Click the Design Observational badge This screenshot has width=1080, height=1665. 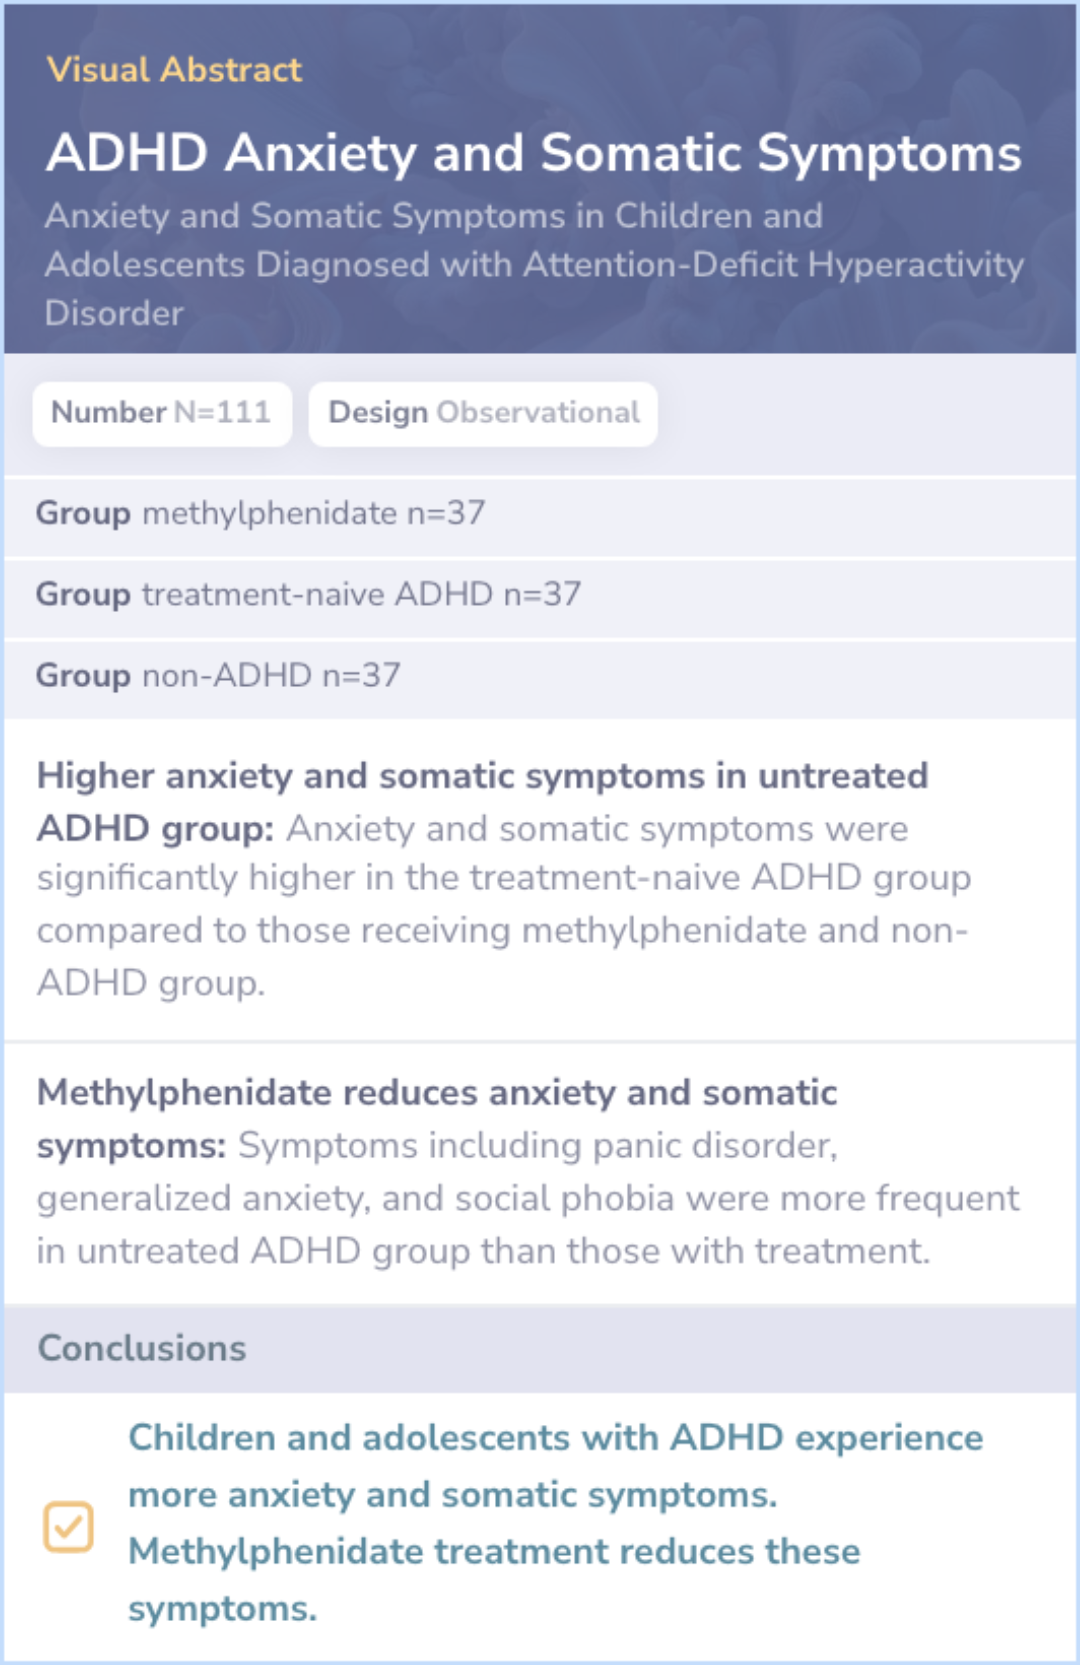click(483, 413)
